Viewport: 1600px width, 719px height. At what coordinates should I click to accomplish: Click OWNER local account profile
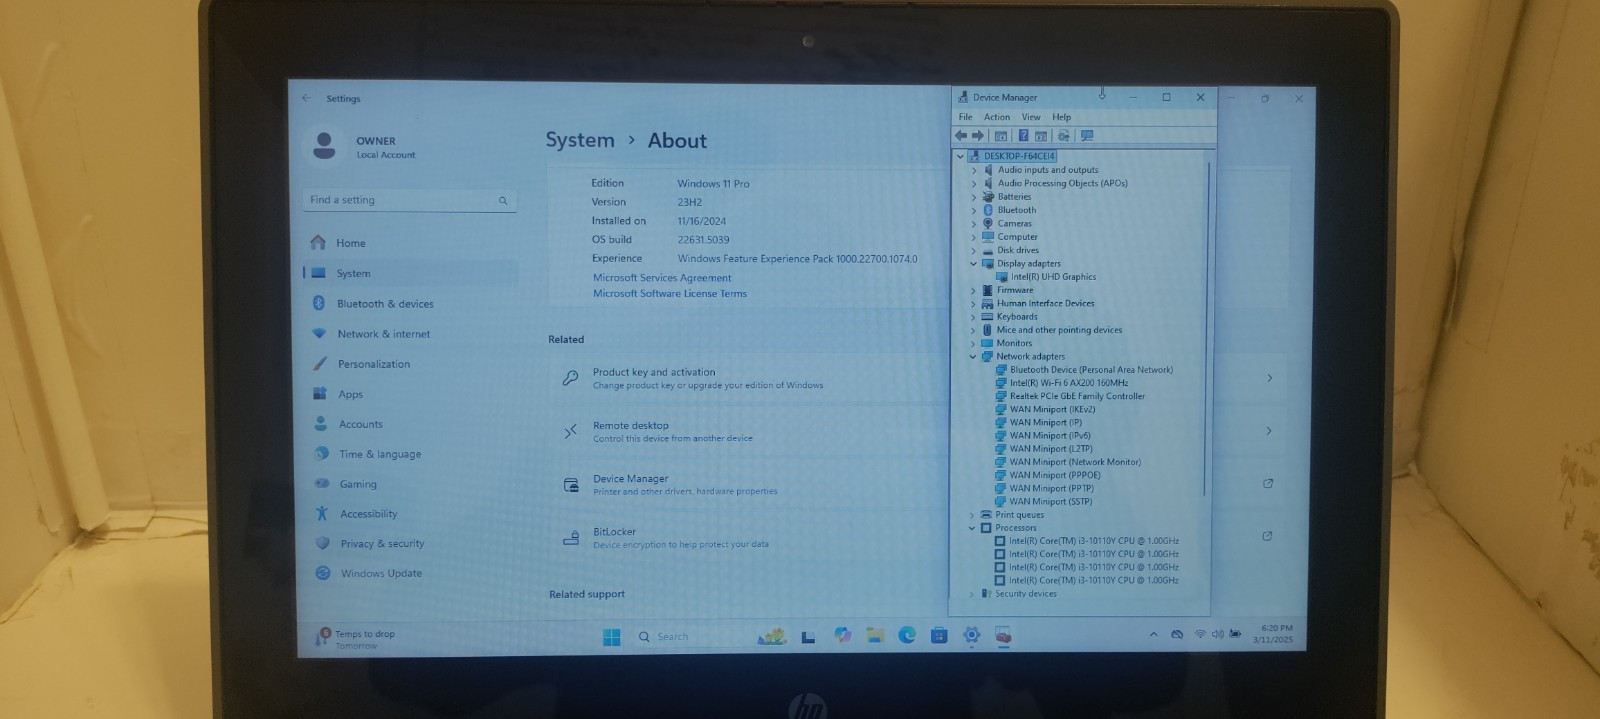[364, 146]
